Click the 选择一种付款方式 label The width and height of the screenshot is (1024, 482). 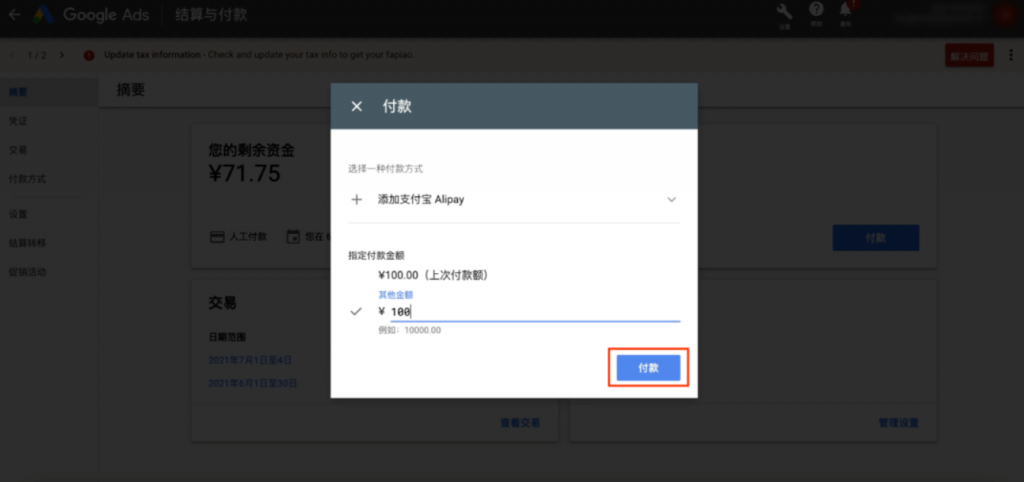coord(385,169)
